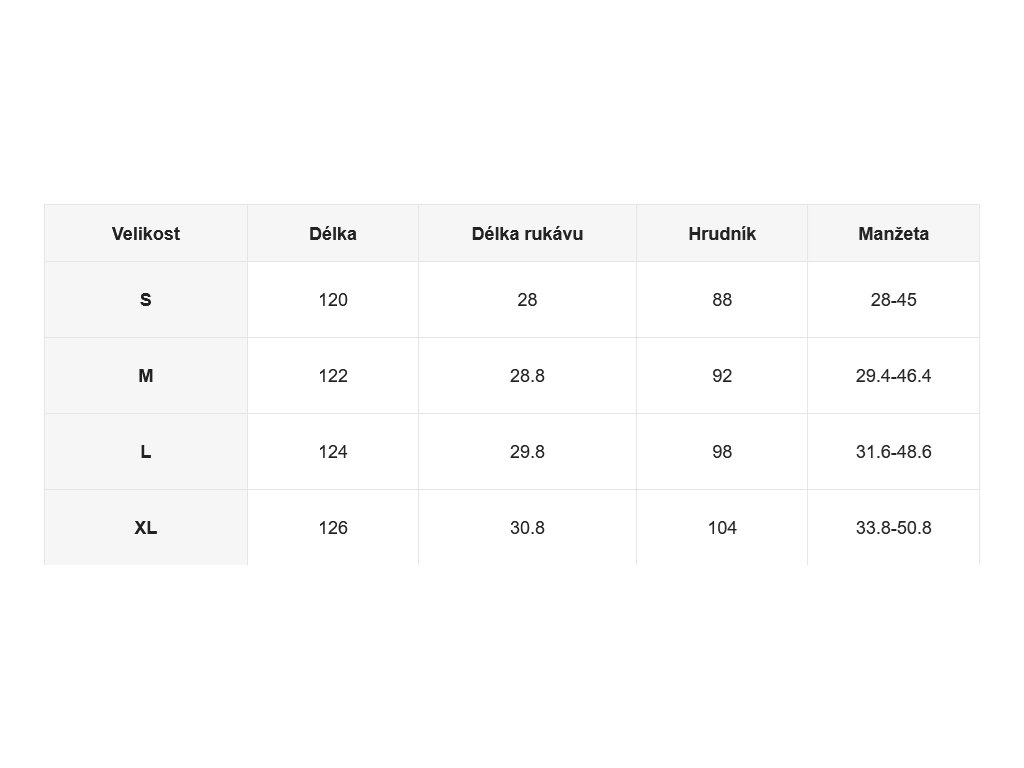
Task: Select the size L row label
Action: 146,452
